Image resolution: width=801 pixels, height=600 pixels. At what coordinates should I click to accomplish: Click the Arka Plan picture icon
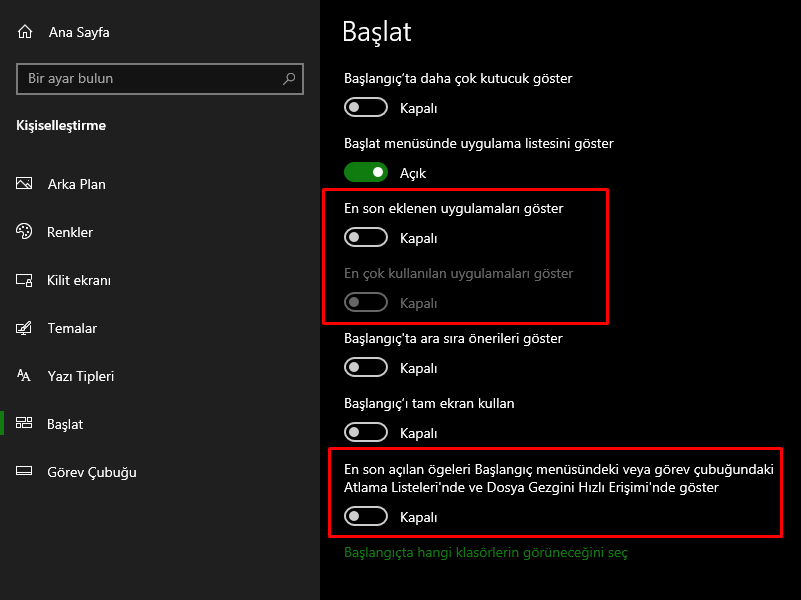(25, 184)
